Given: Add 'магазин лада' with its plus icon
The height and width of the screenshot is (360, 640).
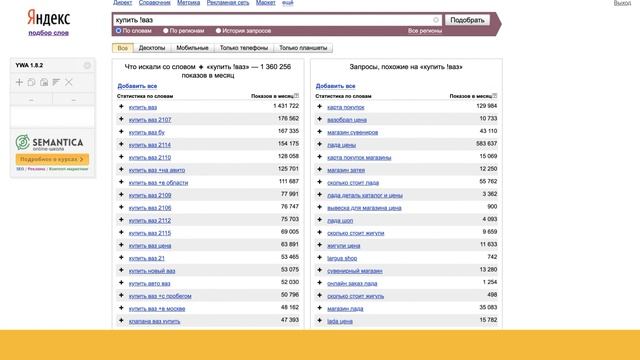Looking at the screenshot, I should click(320, 308).
